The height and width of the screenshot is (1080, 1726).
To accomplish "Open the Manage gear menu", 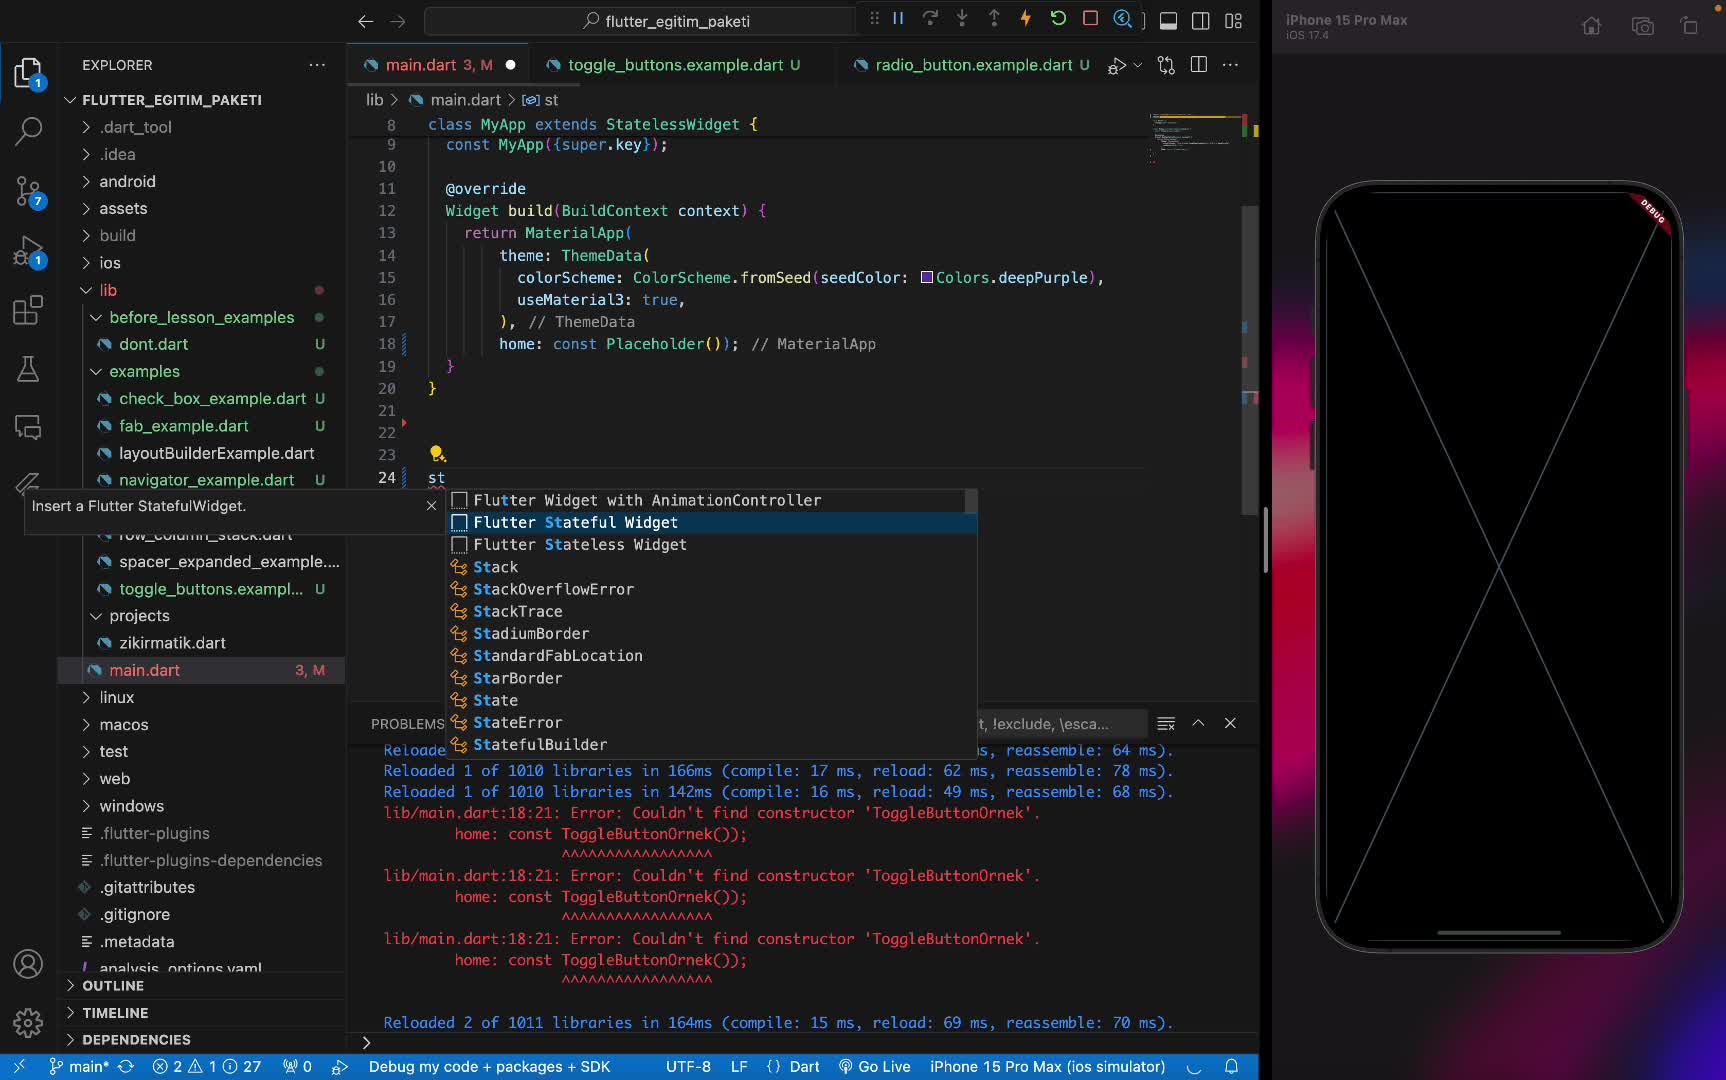I will pos(28,1022).
